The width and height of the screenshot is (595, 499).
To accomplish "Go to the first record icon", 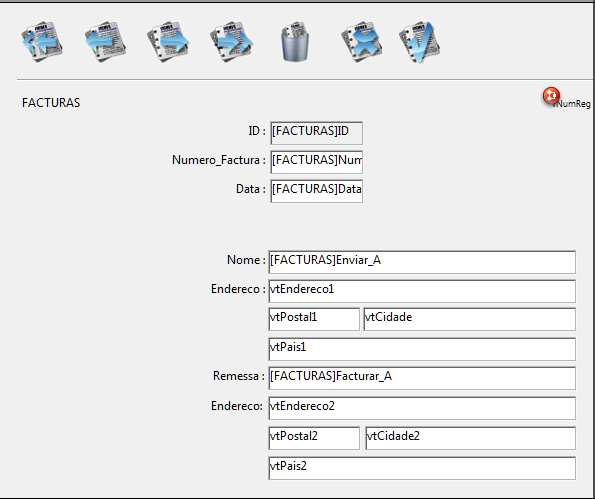I will tap(42, 41).
